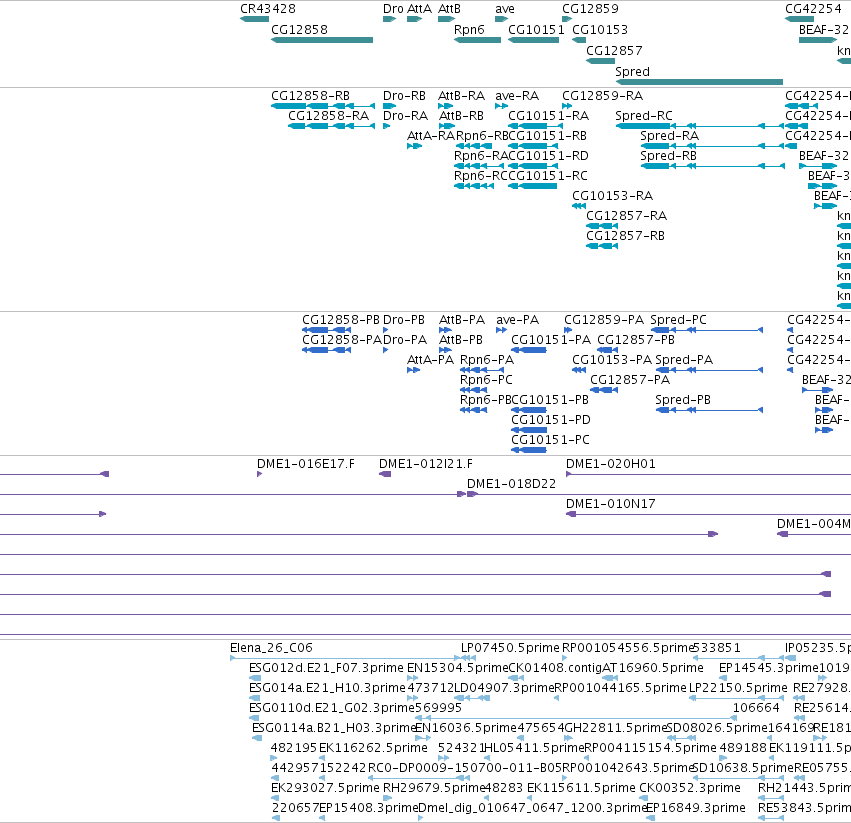Click EST label EP16849.3prime

pyautogui.click(x=696, y=808)
